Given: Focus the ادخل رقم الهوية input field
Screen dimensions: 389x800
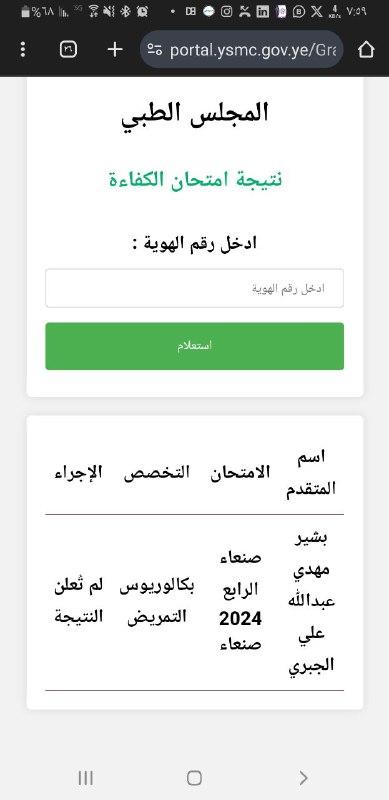Looking at the screenshot, I should tap(194, 288).
